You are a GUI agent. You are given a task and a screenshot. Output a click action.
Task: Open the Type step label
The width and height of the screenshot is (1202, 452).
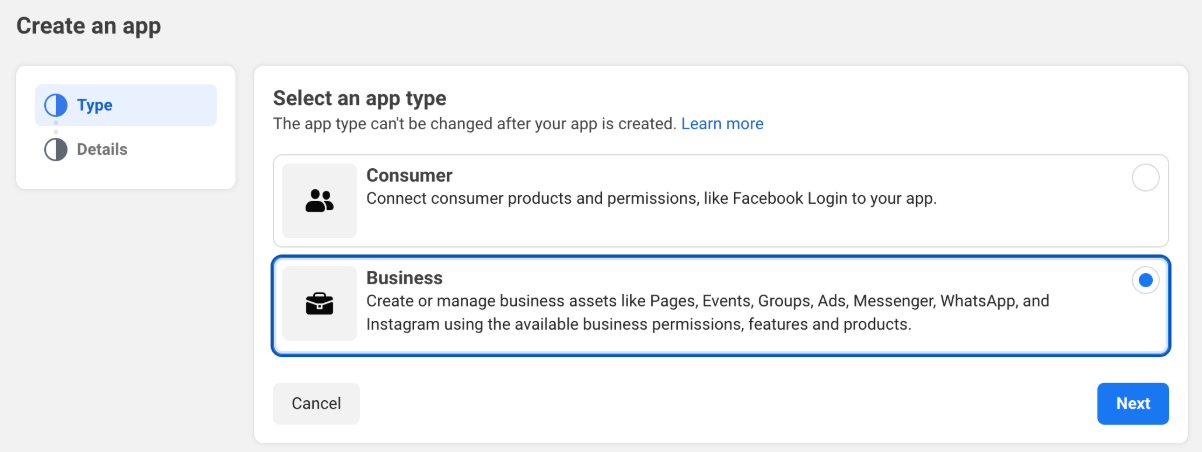[x=95, y=105]
